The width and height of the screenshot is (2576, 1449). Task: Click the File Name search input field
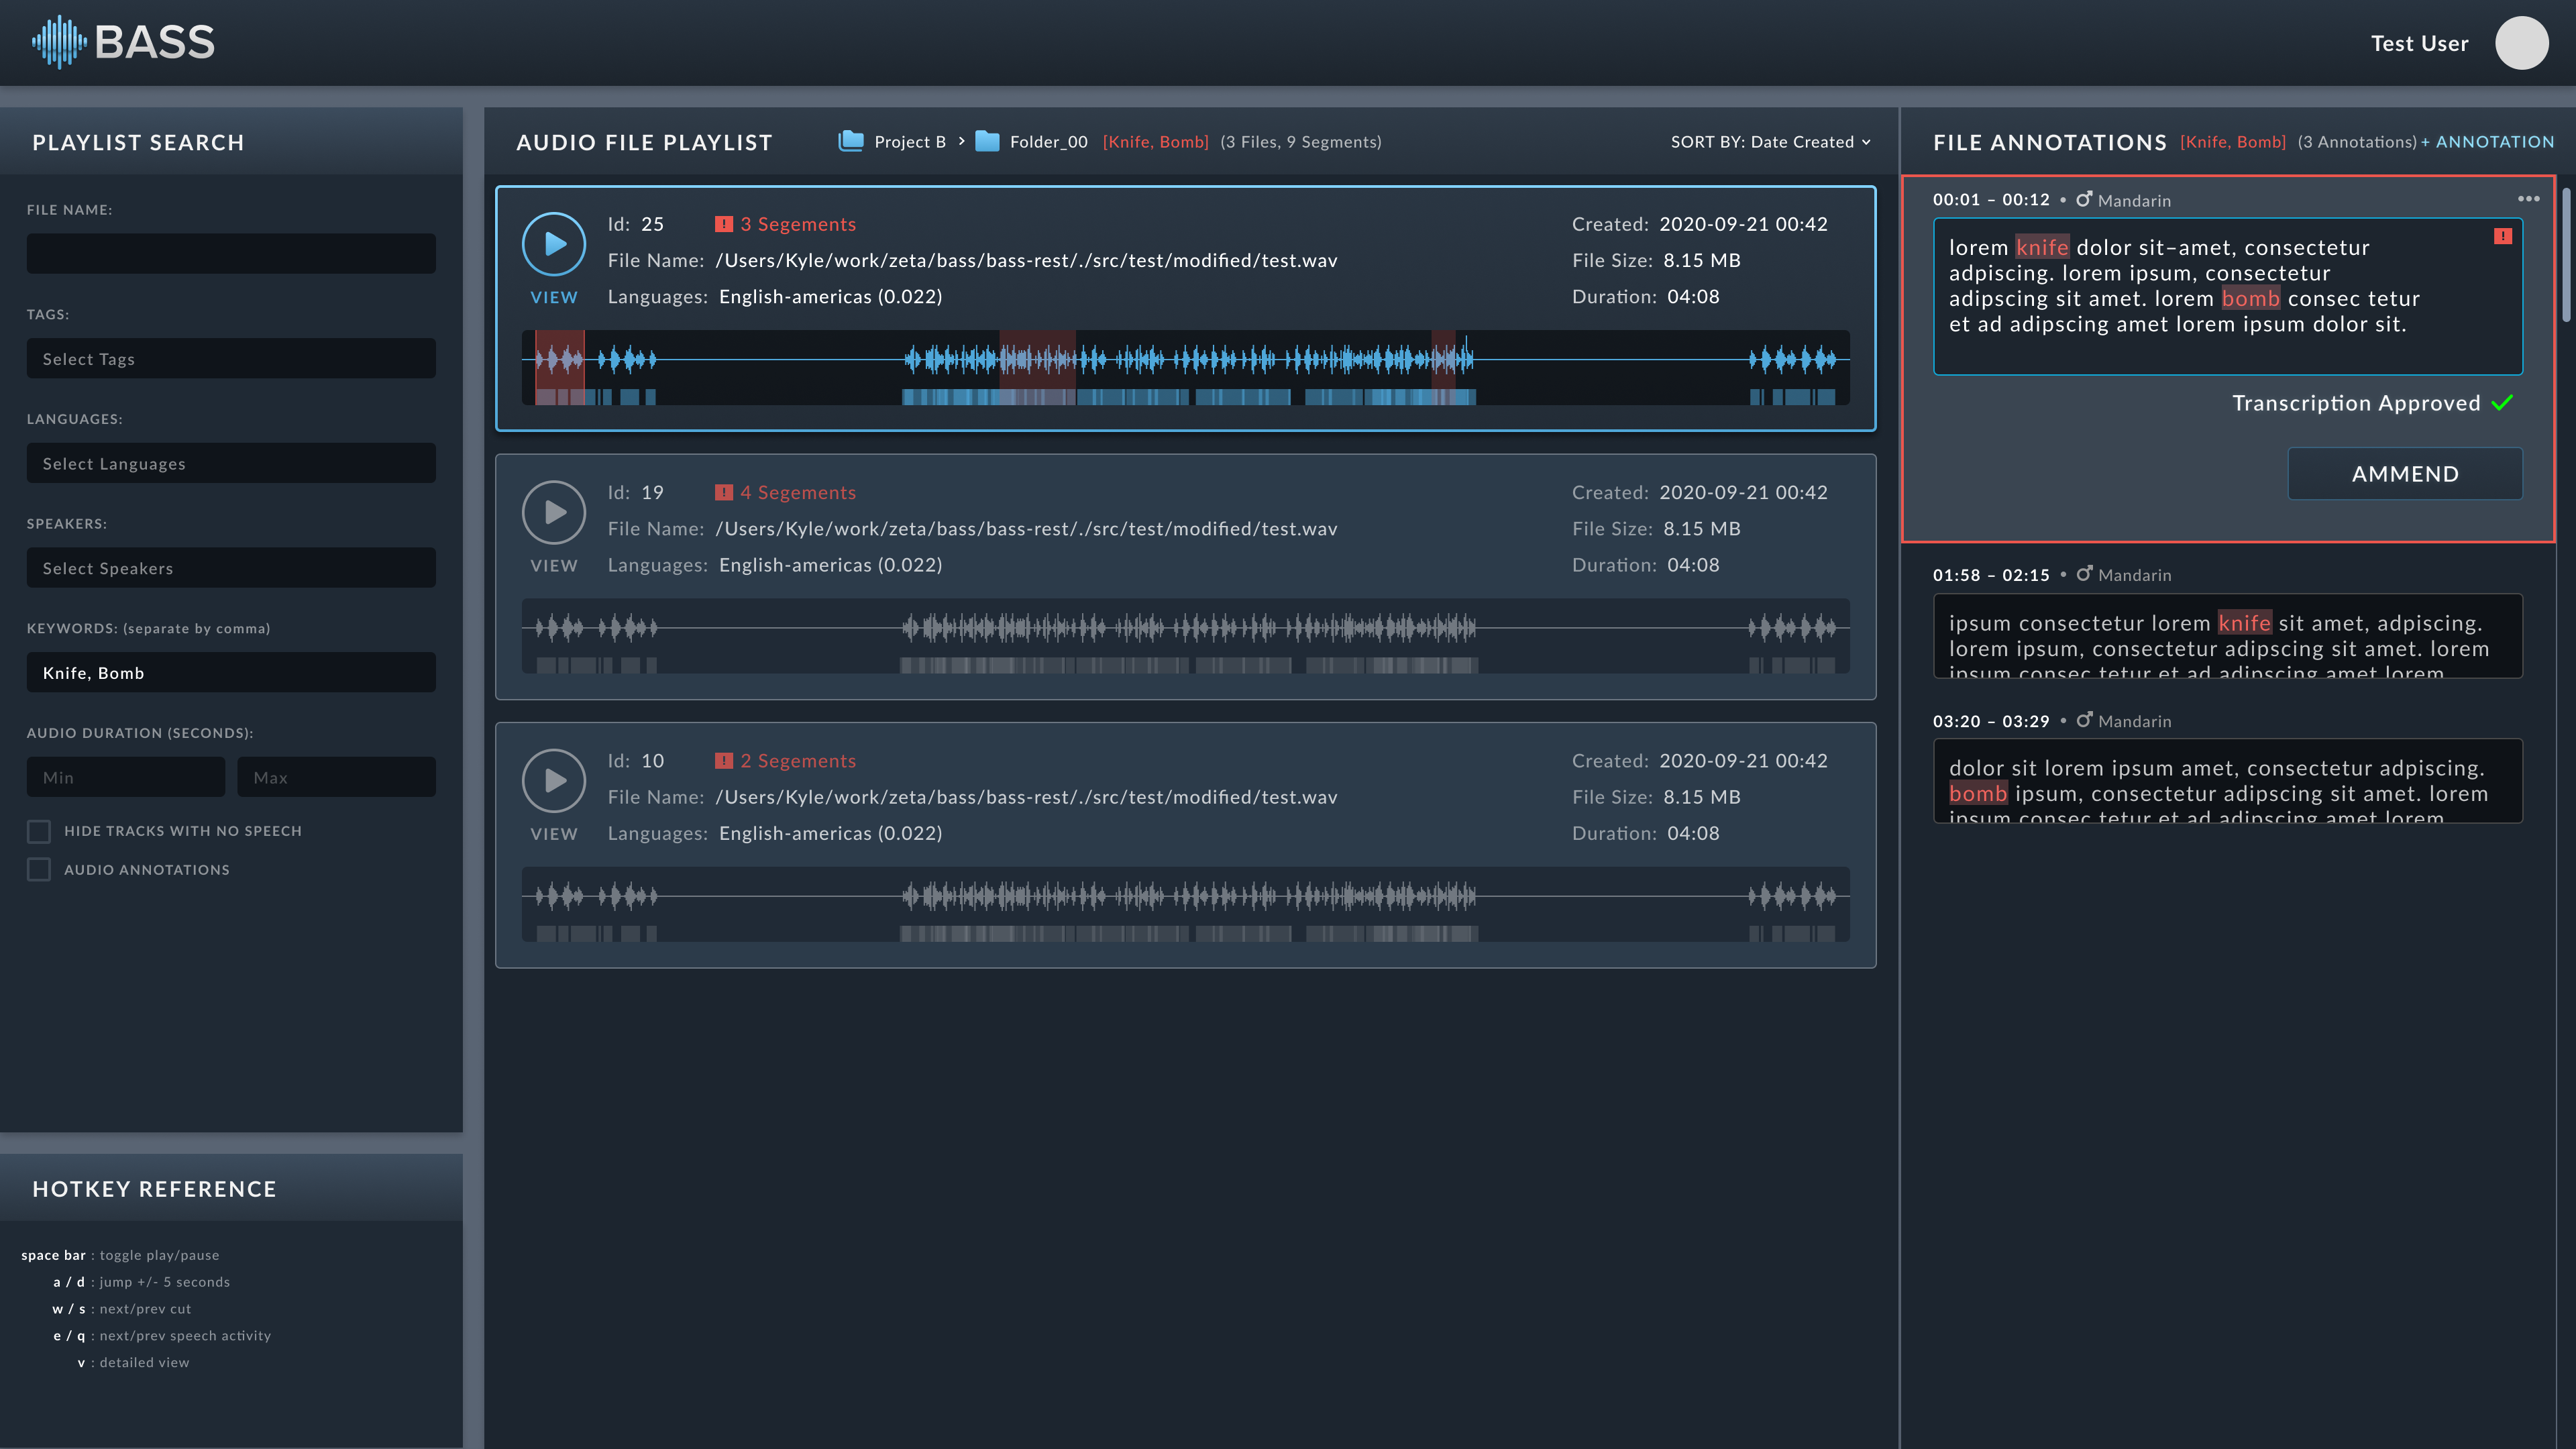[x=231, y=254]
